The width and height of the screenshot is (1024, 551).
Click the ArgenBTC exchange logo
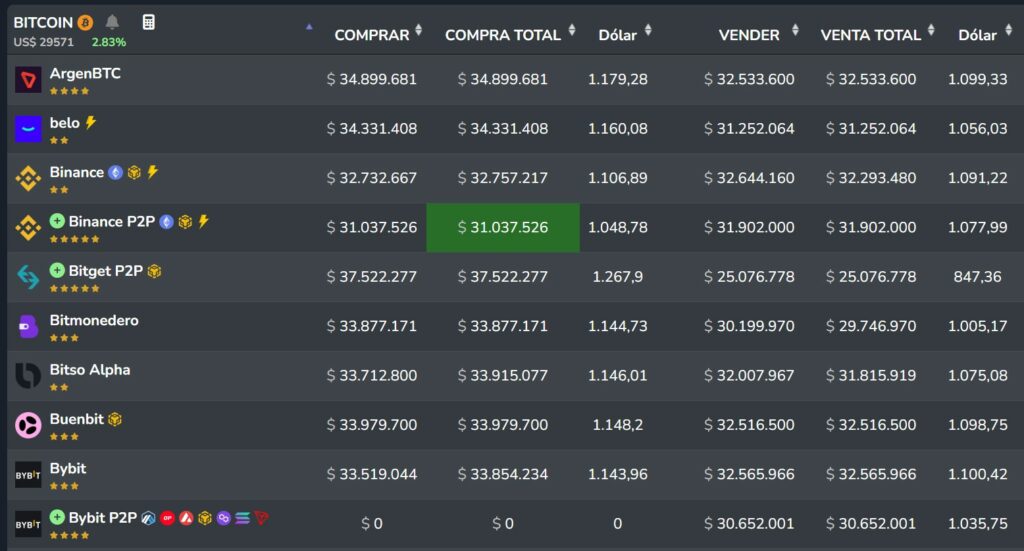point(28,80)
